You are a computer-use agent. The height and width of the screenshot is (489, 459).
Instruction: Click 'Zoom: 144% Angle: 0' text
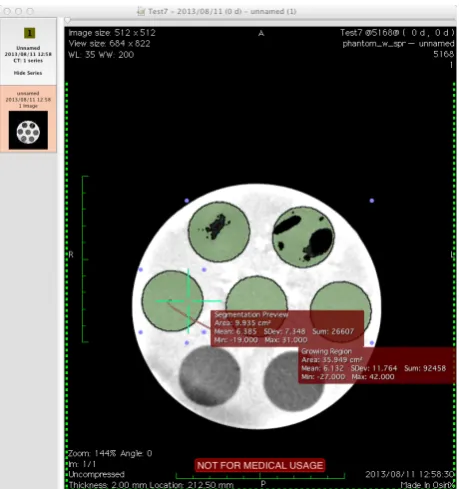tap(110, 453)
